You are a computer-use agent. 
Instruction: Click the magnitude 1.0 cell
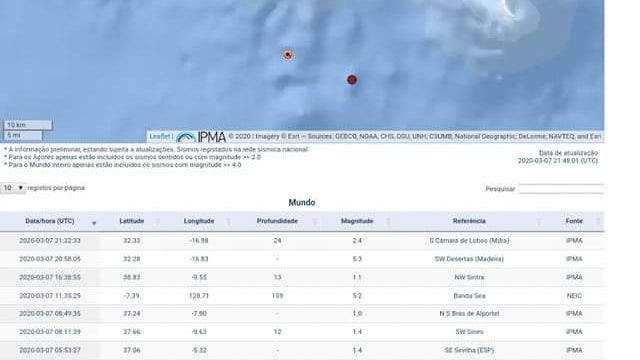tap(357, 313)
